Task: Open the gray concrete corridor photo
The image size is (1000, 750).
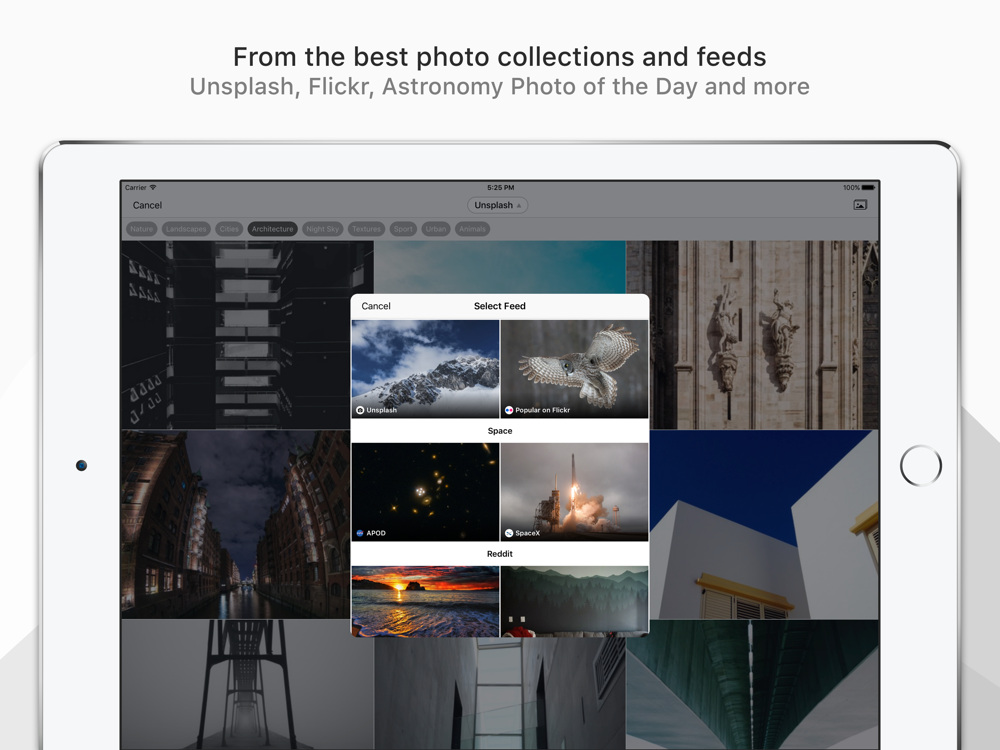Action: [x=500, y=693]
